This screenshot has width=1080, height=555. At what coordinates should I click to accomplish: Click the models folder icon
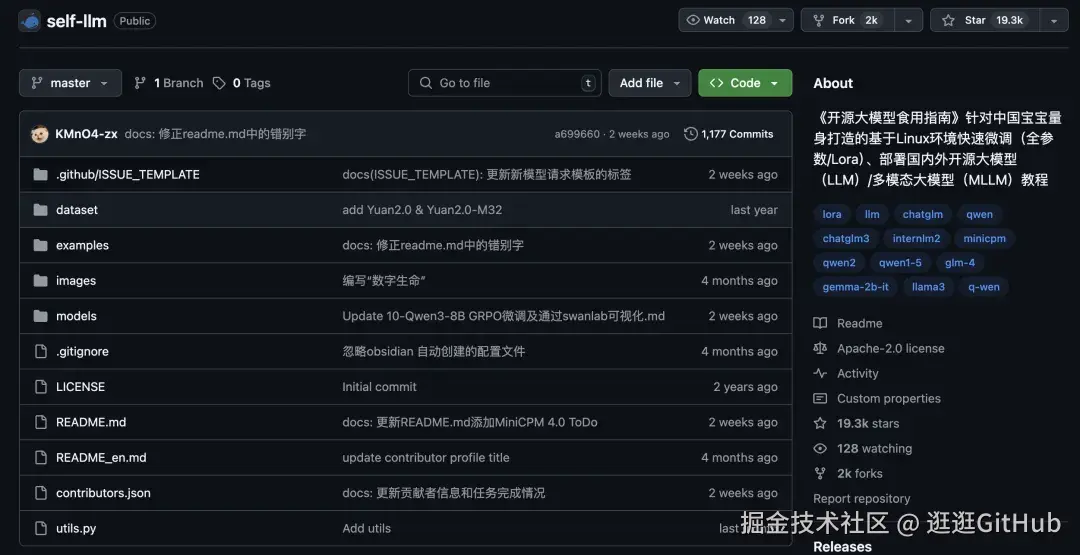click(41, 316)
